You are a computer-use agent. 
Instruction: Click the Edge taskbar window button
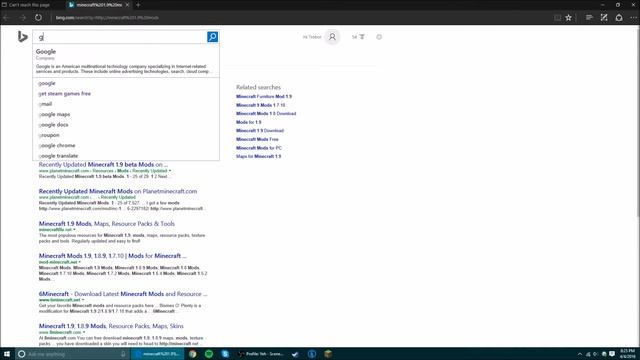(x=158, y=354)
